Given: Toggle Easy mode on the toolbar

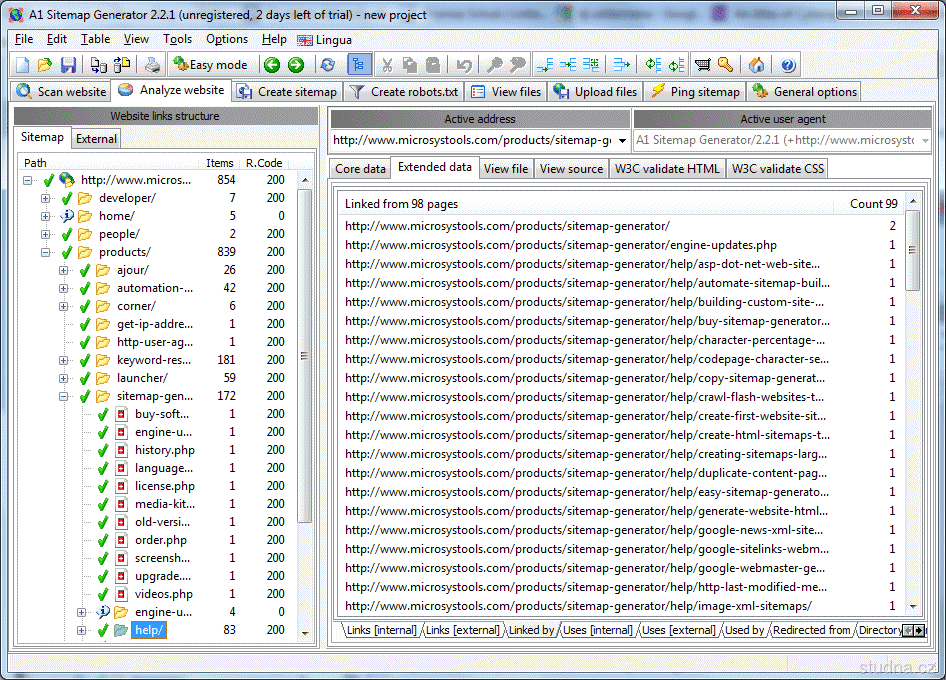Looking at the screenshot, I should click(x=210, y=65).
